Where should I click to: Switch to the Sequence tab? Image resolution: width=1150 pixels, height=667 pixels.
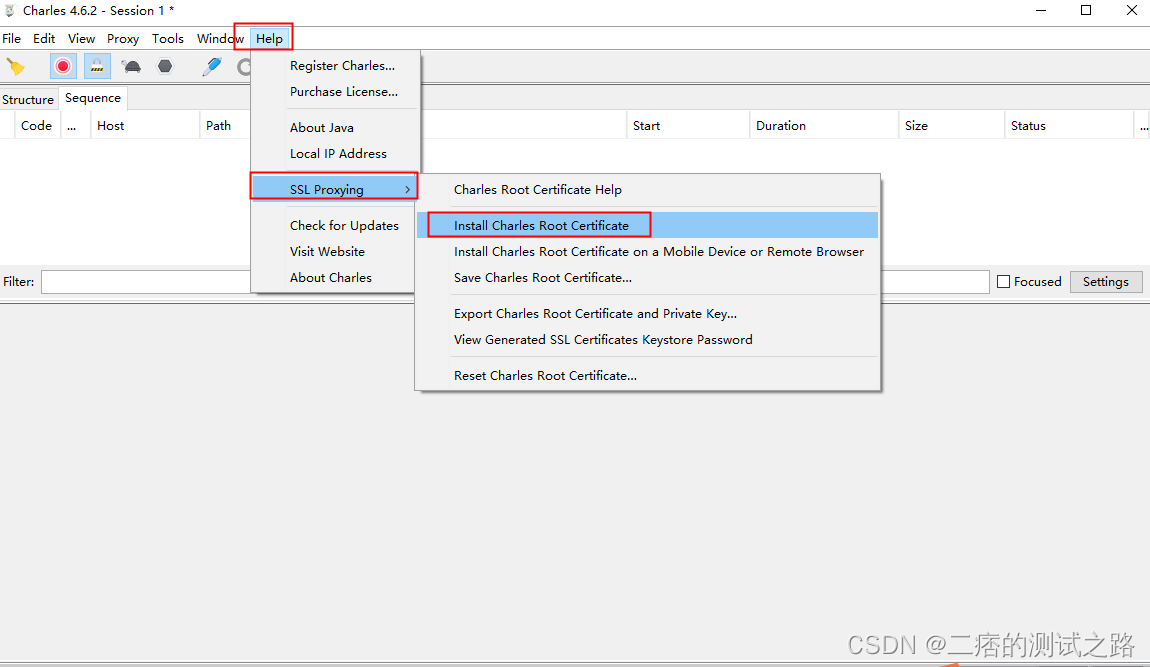92,98
